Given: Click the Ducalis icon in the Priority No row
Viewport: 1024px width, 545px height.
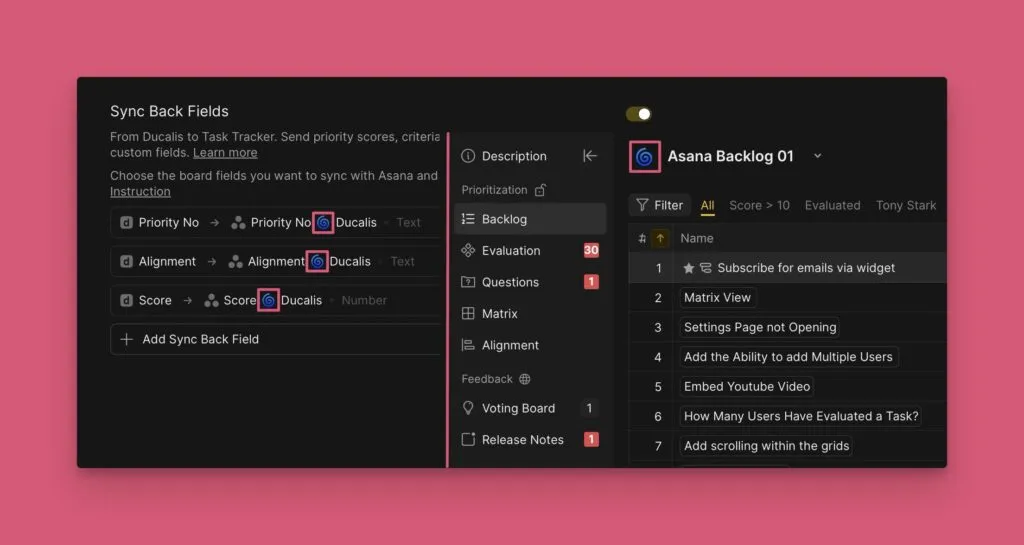Looking at the screenshot, I should tap(323, 222).
